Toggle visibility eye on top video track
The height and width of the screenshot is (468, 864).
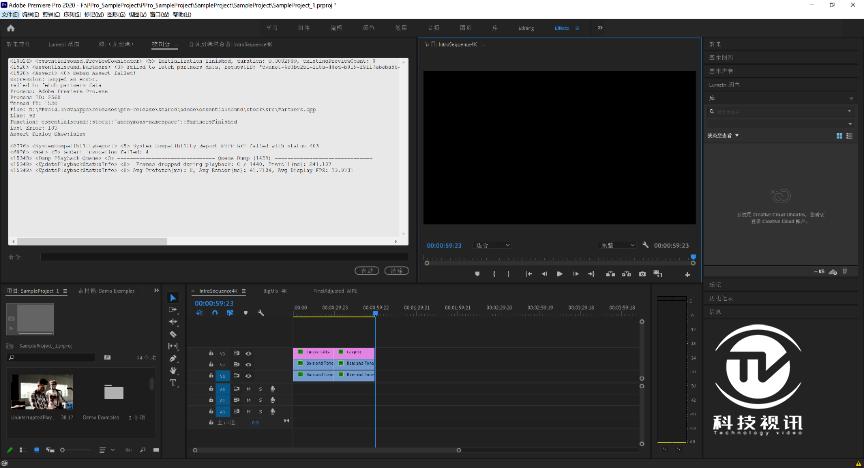(x=248, y=353)
